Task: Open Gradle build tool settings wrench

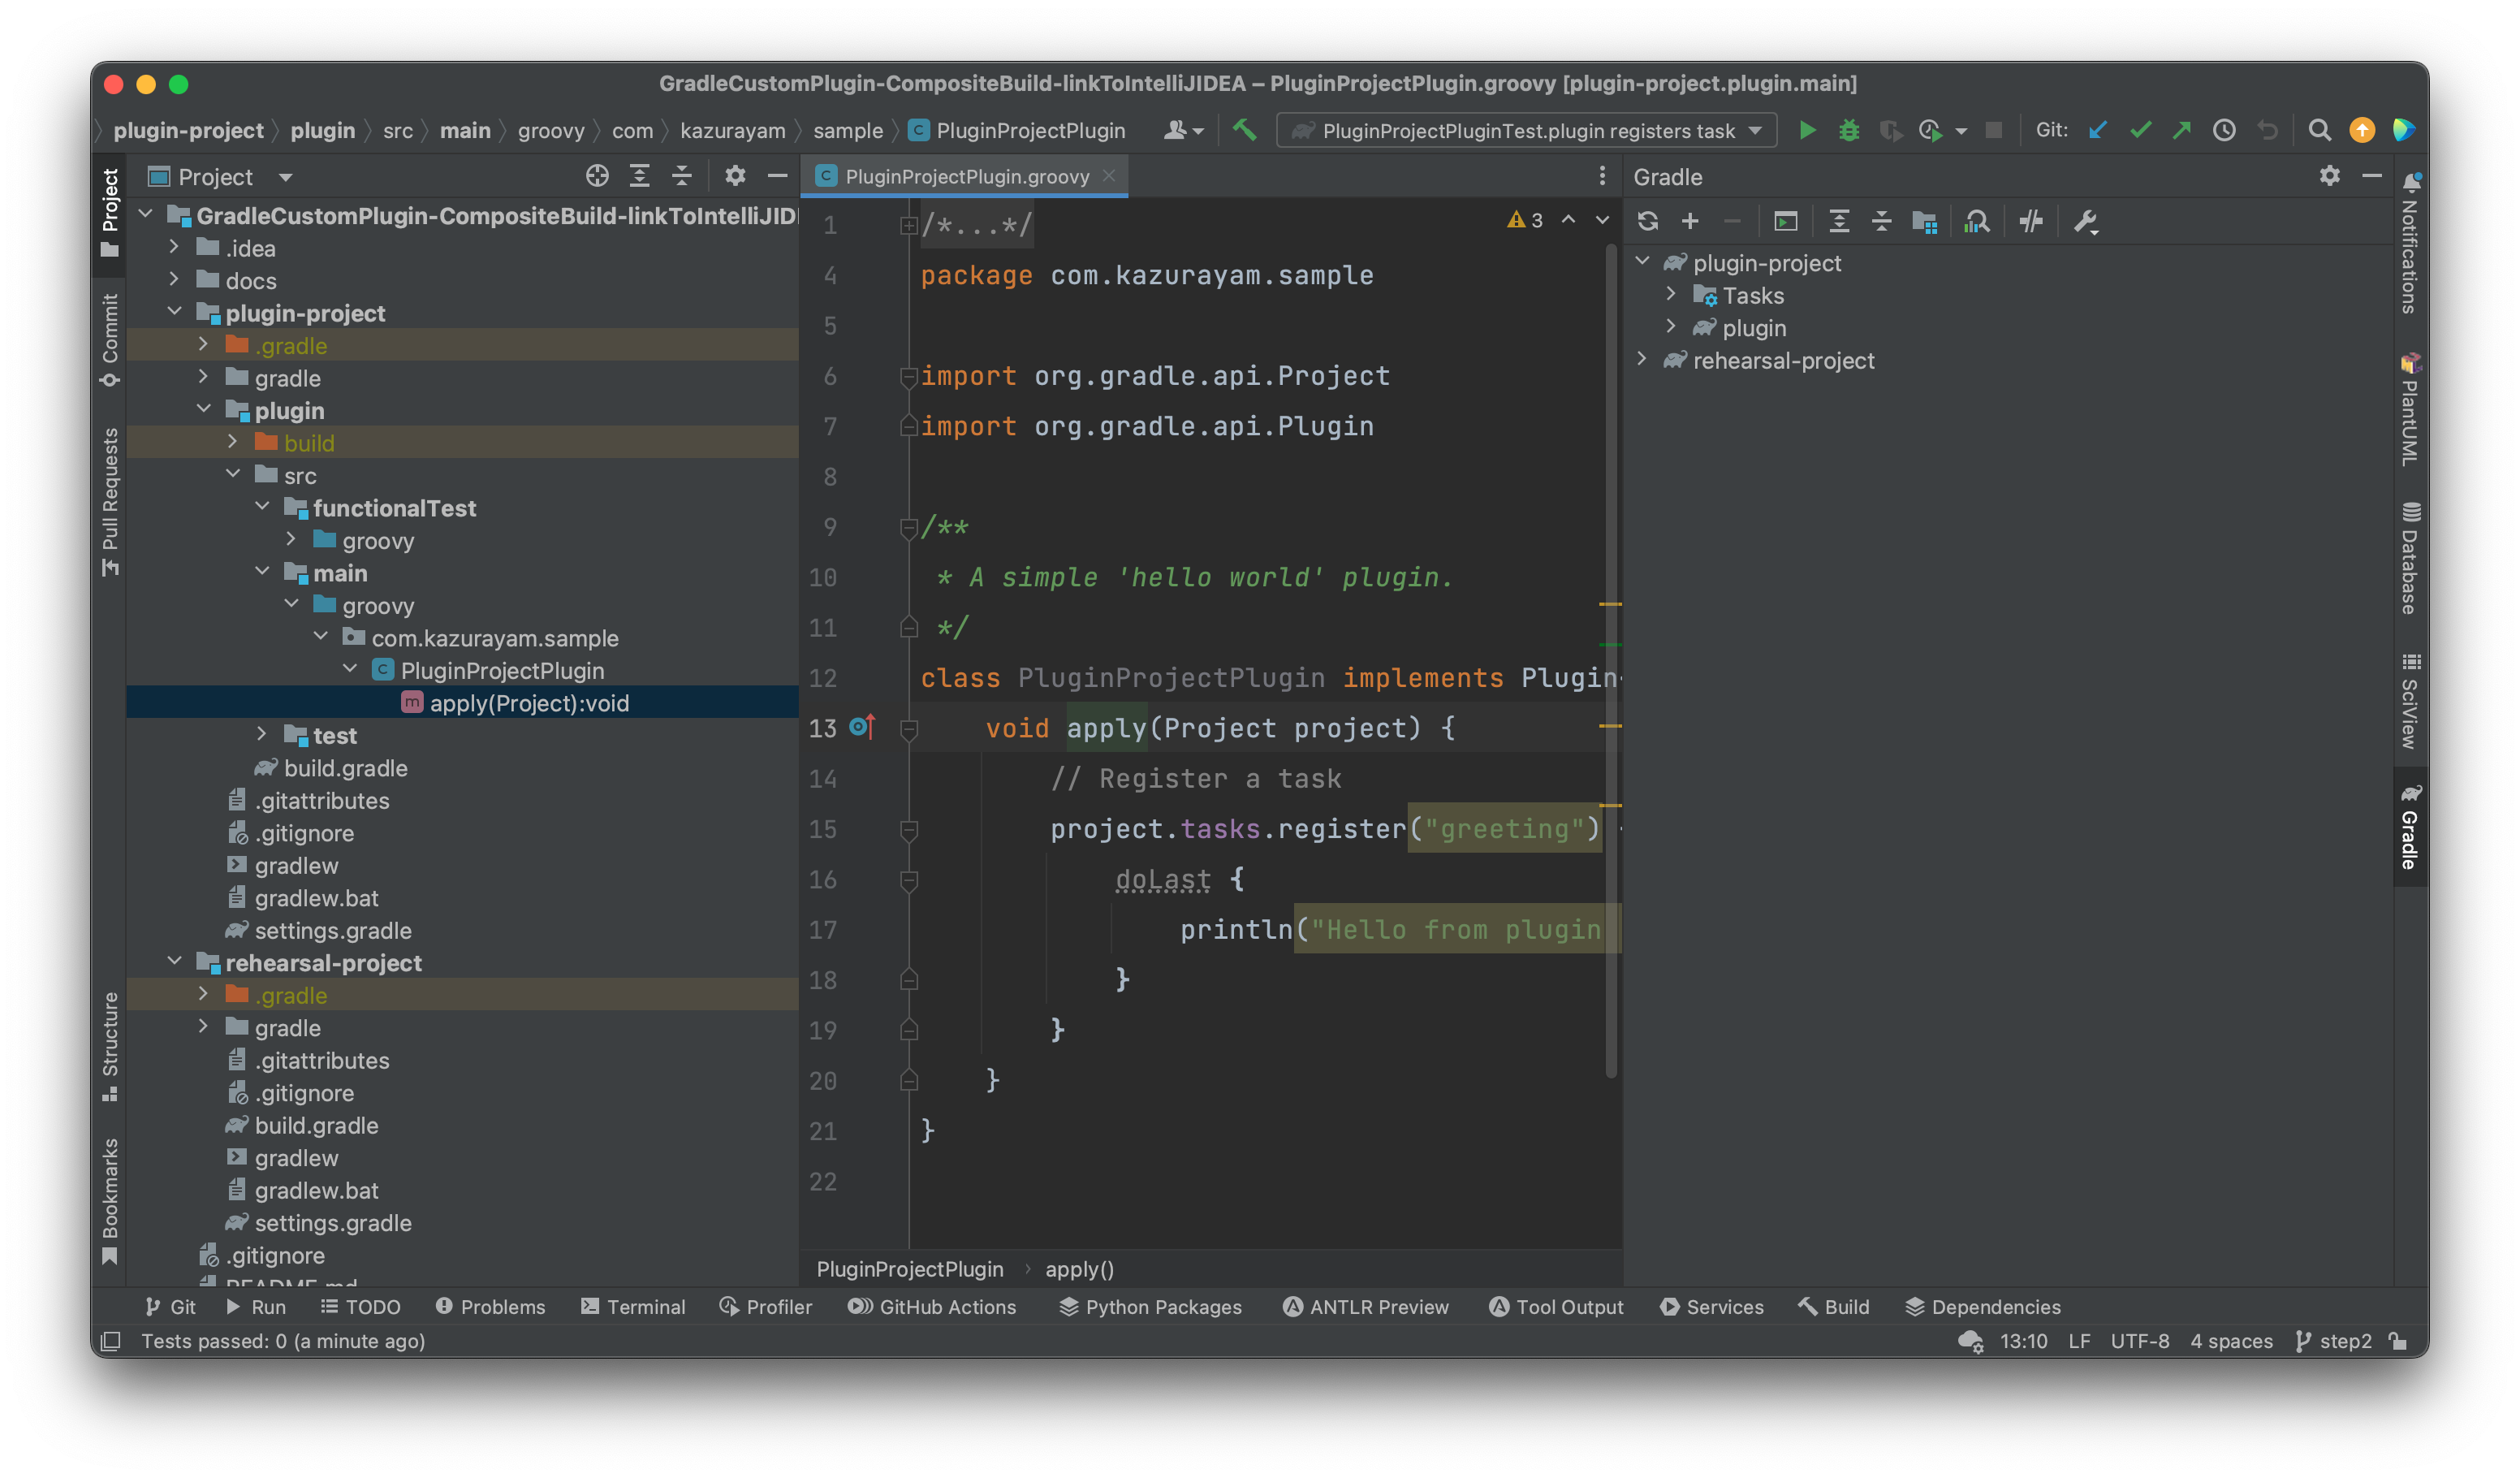Action: (x=2085, y=221)
